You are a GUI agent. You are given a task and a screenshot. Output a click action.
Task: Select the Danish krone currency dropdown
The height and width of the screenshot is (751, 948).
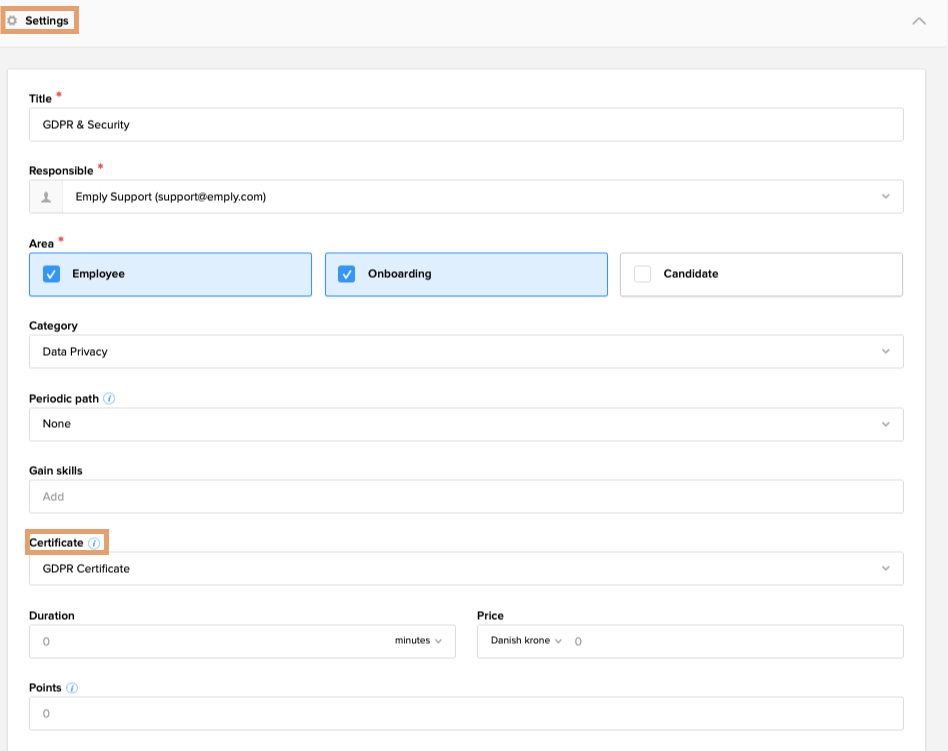526,641
